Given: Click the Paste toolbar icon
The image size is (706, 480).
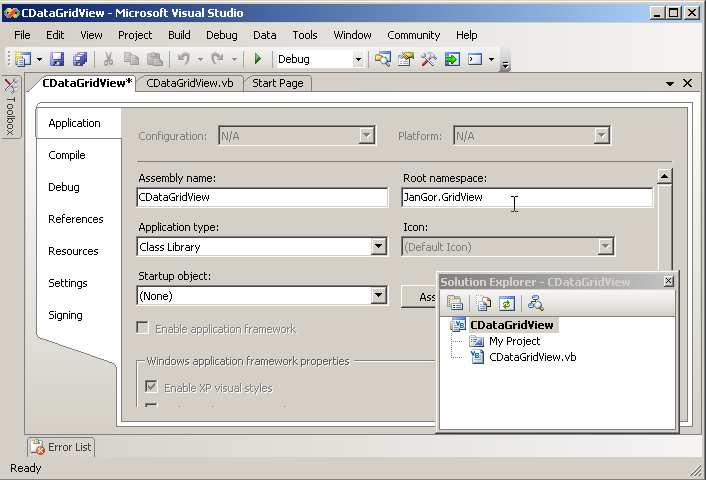Looking at the screenshot, I should coord(155,59).
